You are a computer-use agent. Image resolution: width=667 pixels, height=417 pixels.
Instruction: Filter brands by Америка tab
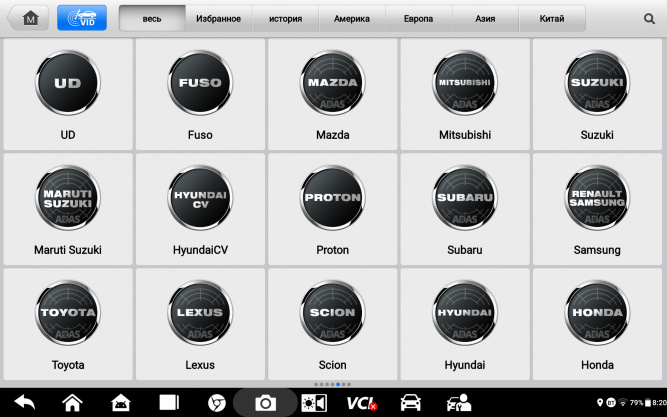(x=352, y=18)
